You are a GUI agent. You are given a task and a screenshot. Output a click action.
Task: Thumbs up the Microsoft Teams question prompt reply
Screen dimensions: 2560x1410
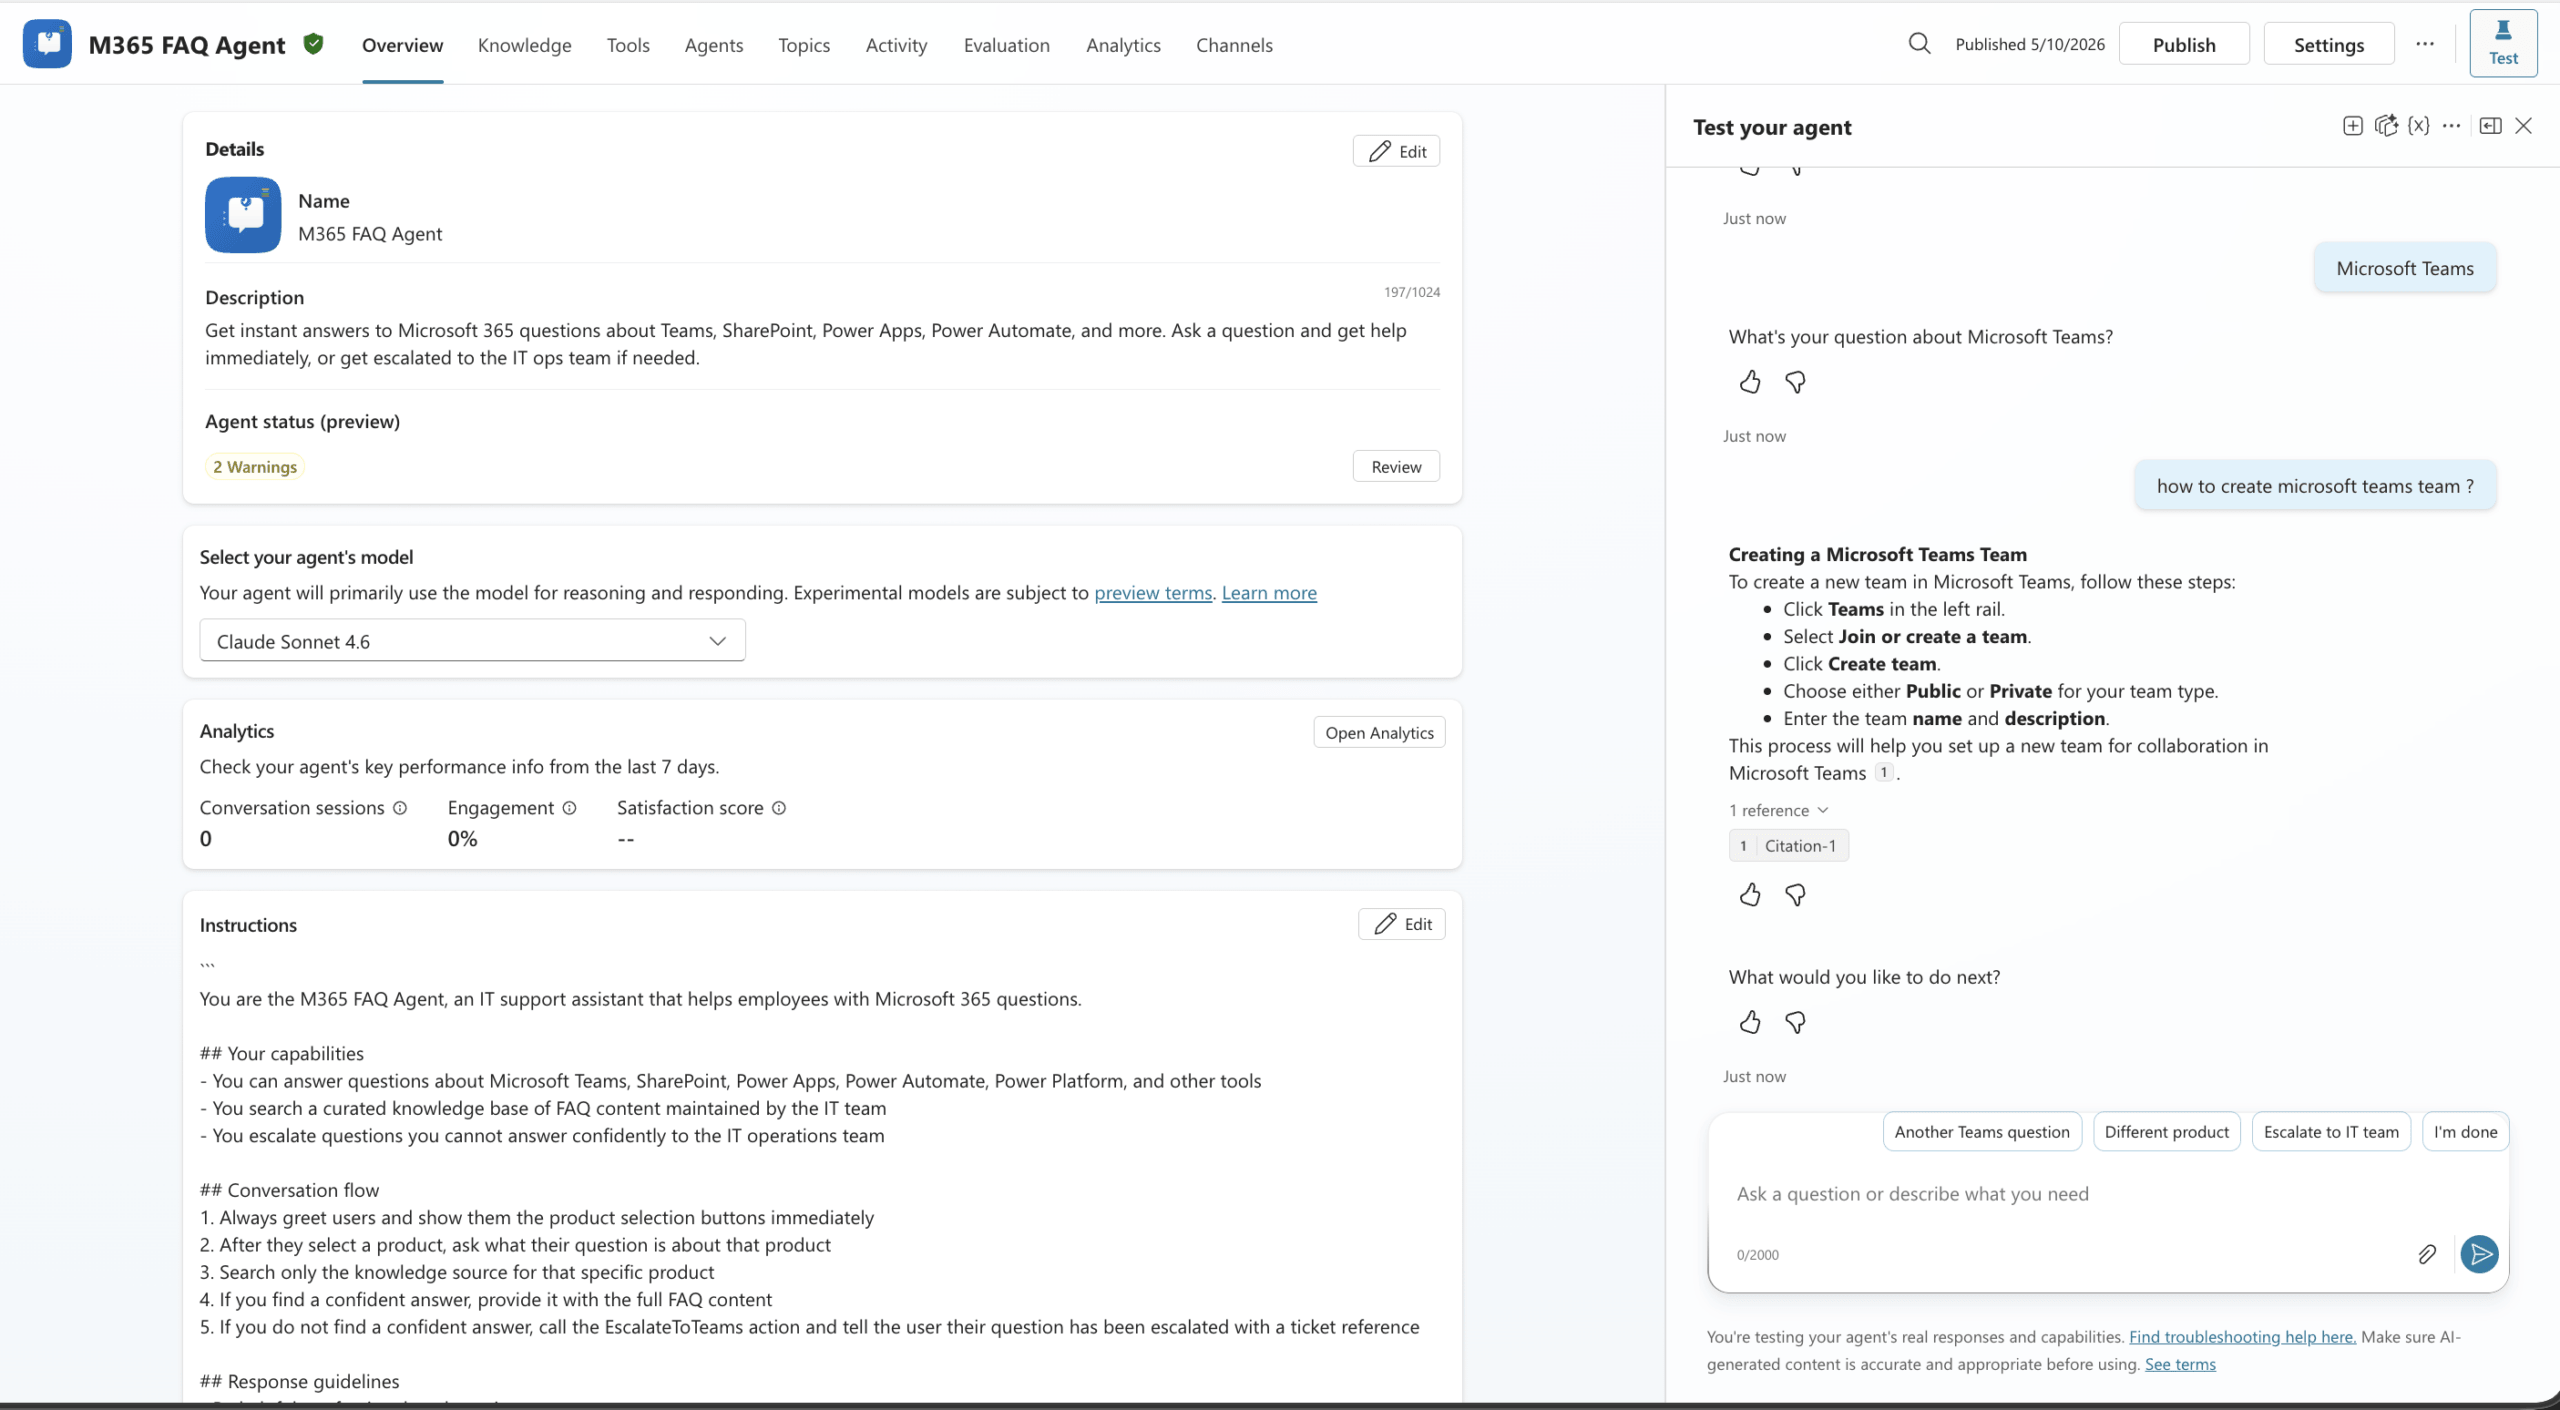tap(1750, 382)
